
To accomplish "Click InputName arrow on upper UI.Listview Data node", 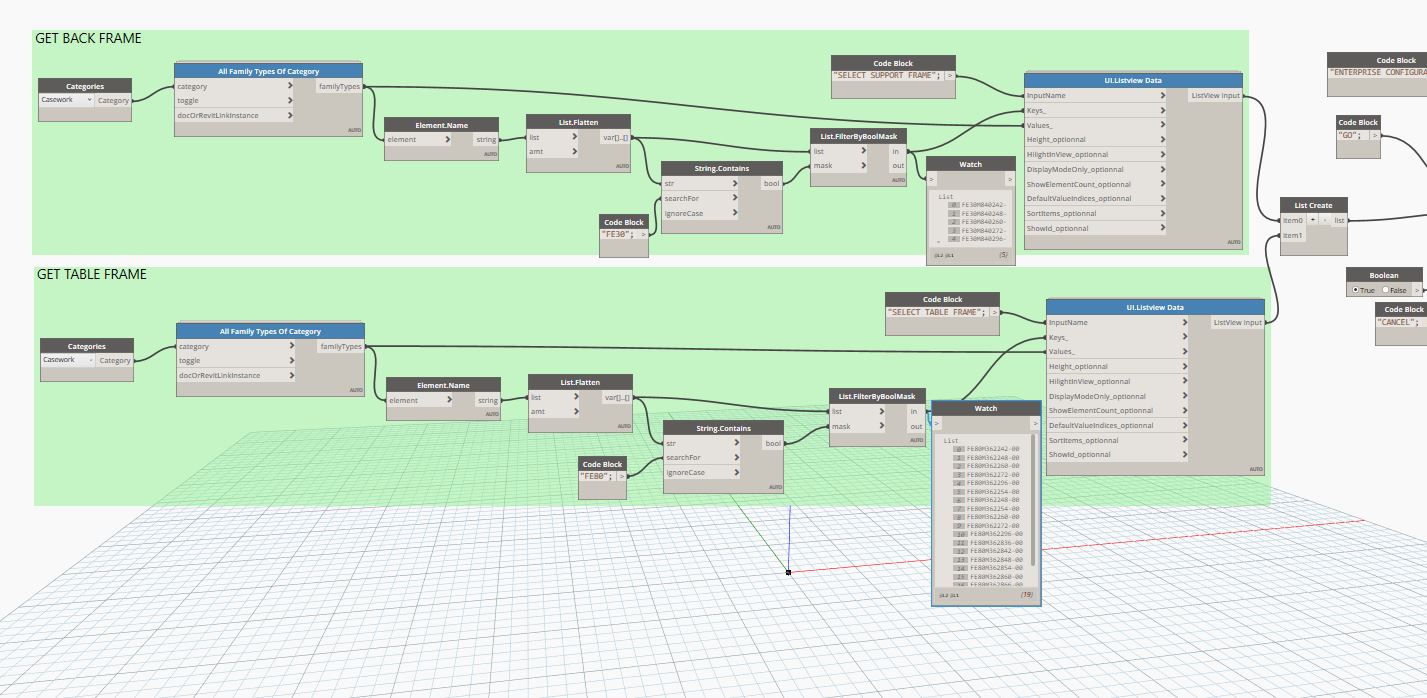I will [x=1163, y=96].
